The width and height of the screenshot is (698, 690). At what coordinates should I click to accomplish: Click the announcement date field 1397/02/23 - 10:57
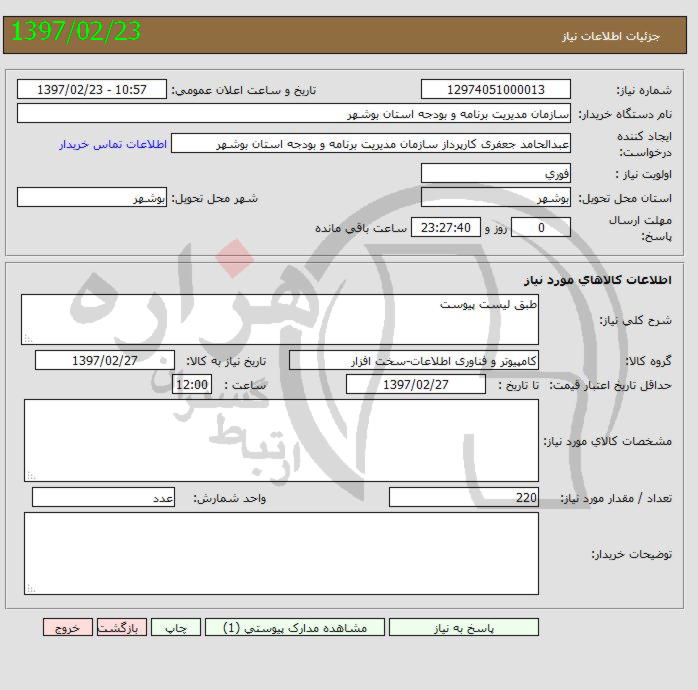[92, 89]
